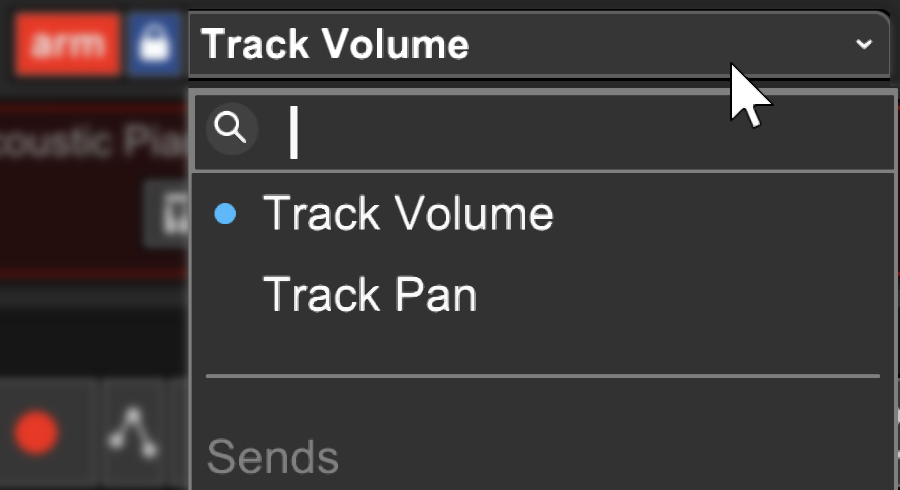Select Track Volume from the list
The image size is (900, 490).
click(x=408, y=214)
